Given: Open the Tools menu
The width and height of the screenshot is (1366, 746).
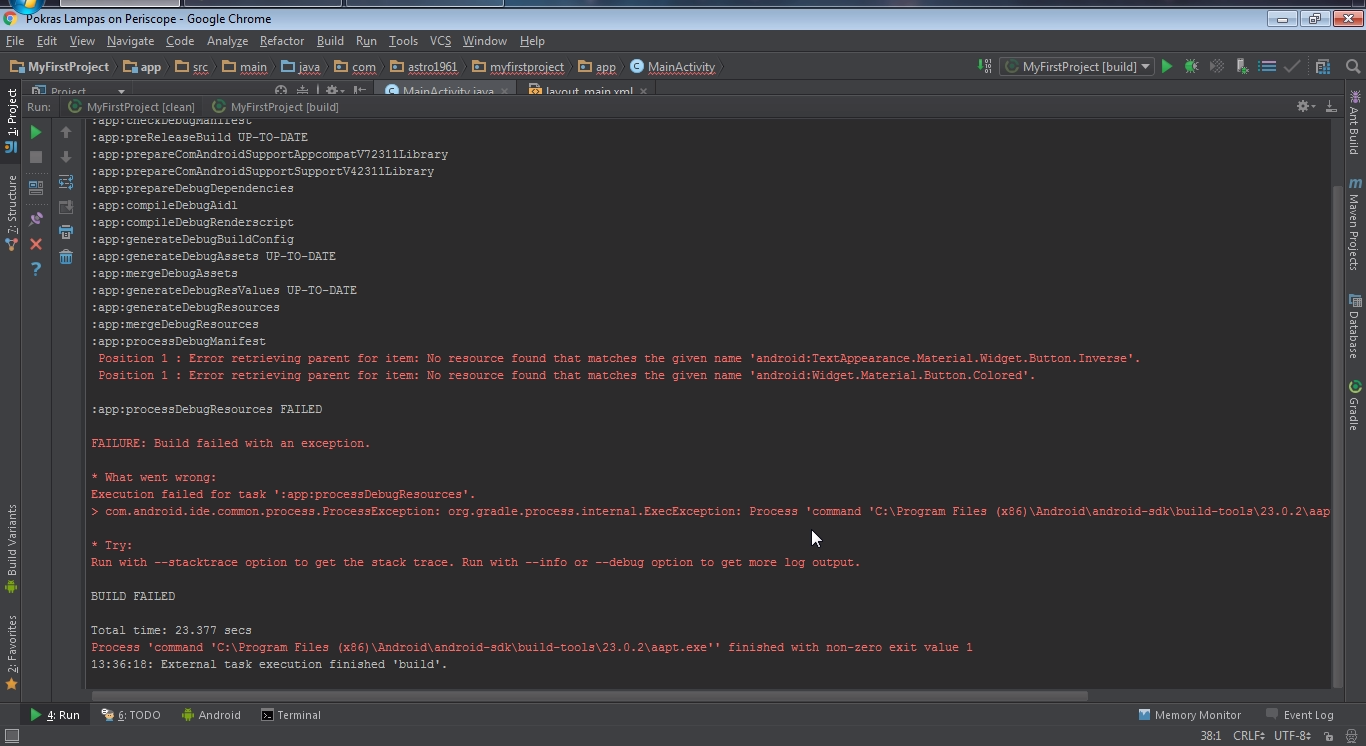Looking at the screenshot, I should (403, 41).
